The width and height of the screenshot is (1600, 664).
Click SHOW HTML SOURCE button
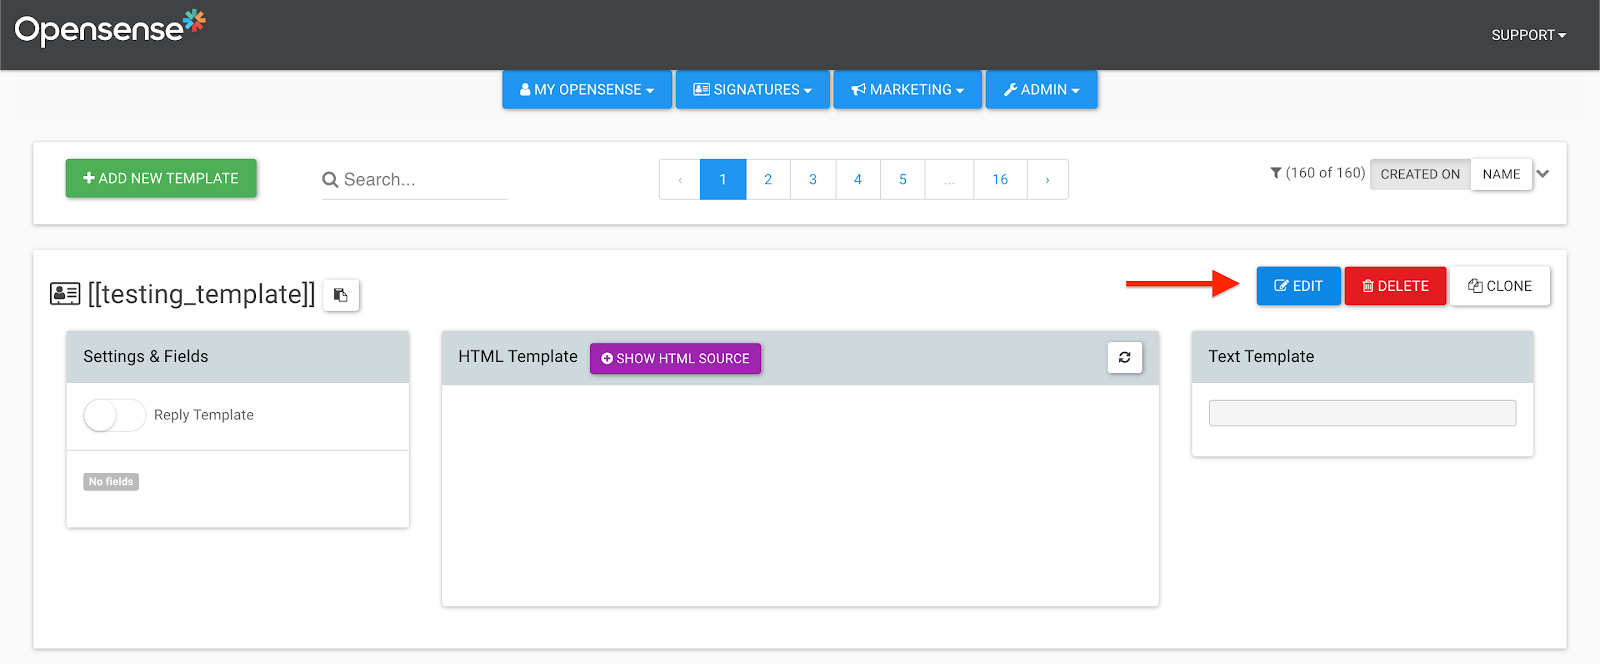[675, 358]
